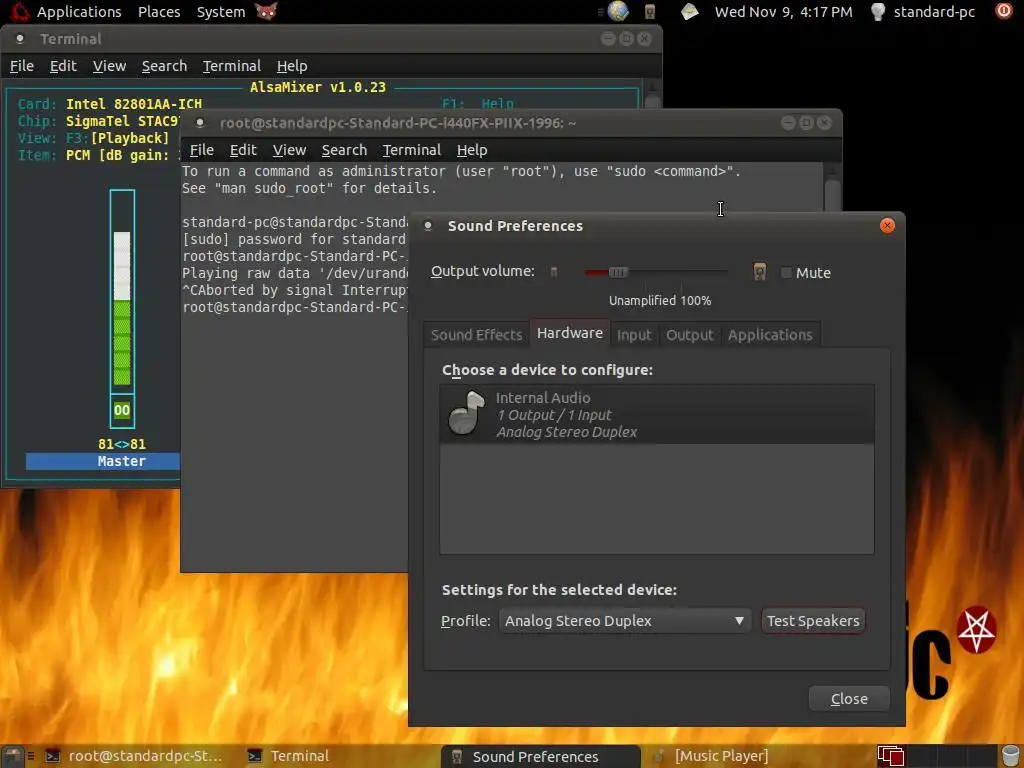Click the Master volume bar in AlsaMixer
1024x768 pixels.
tap(122, 291)
